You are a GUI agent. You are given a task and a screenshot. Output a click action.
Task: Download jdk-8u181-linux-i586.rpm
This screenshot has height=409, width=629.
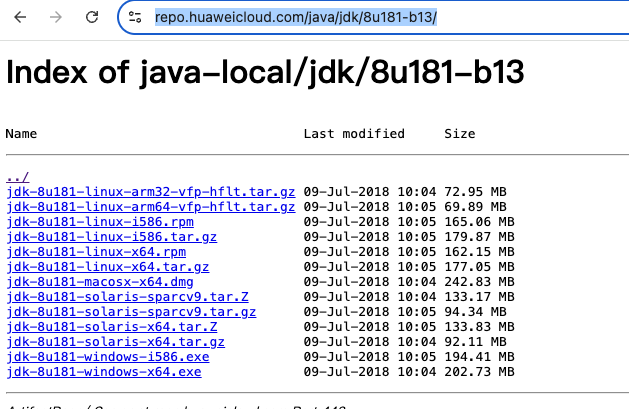tap(100, 222)
